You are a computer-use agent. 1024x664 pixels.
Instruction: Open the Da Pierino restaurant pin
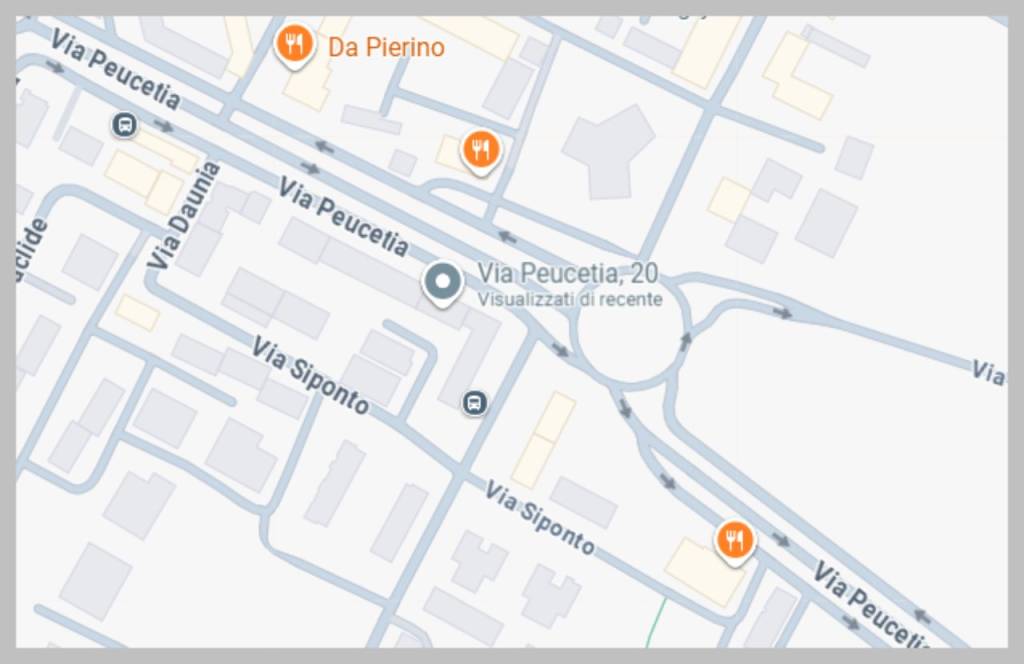coord(295,45)
